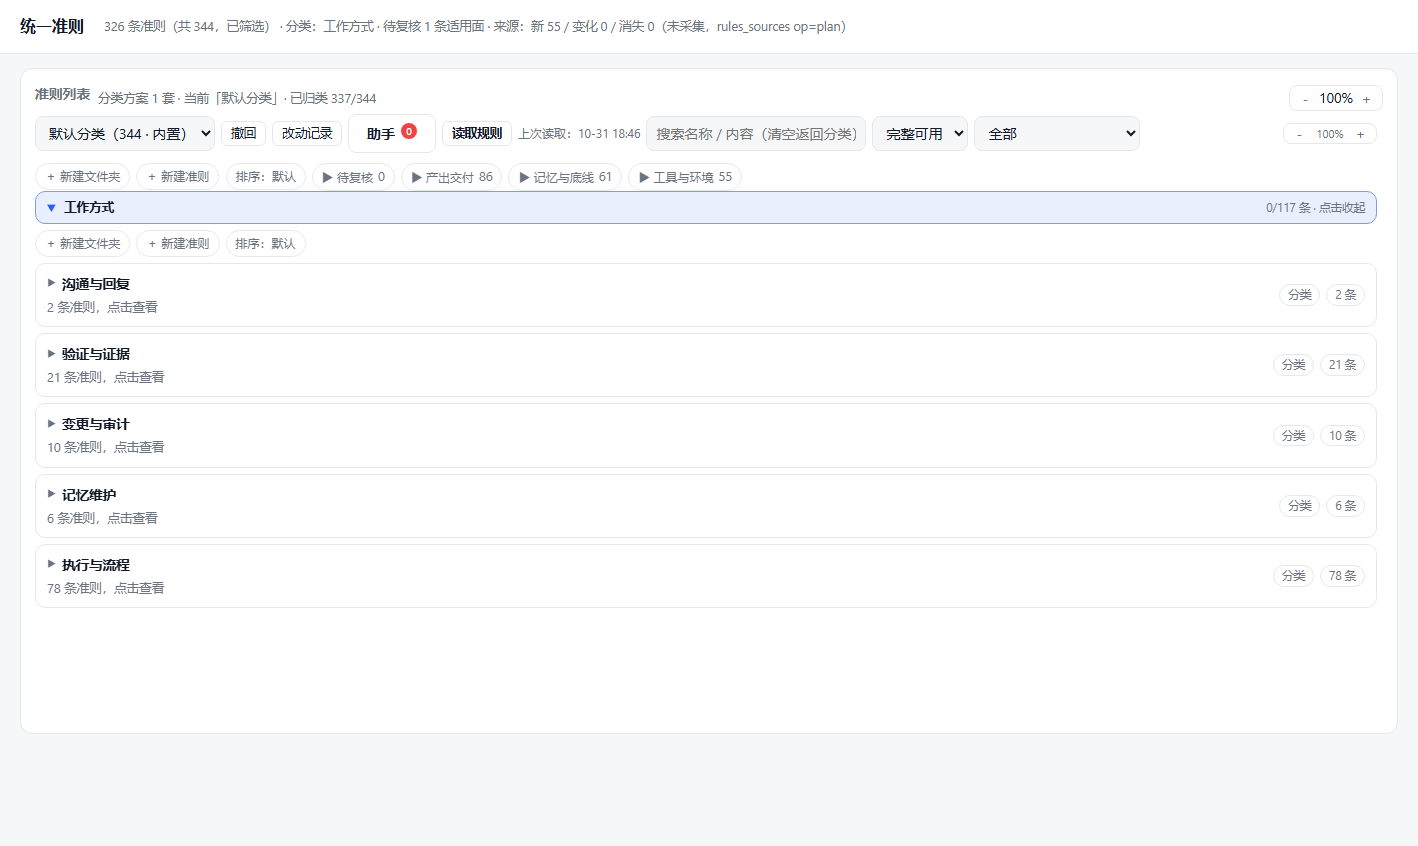Click 新建准则 inside the 工作方式 section

click(178, 244)
